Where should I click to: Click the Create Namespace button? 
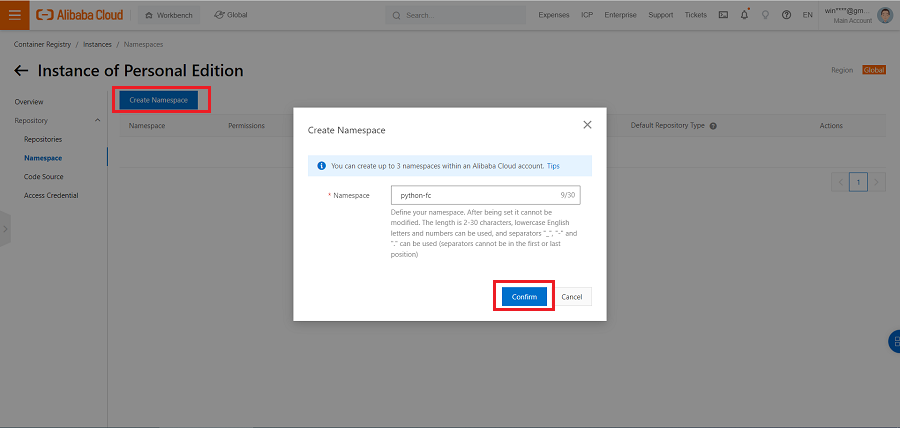(x=158, y=100)
